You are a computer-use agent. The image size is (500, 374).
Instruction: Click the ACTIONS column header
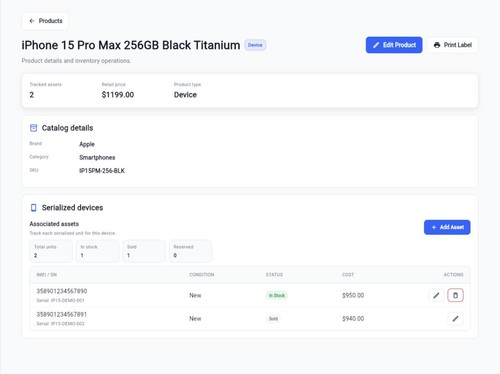point(453,275)
